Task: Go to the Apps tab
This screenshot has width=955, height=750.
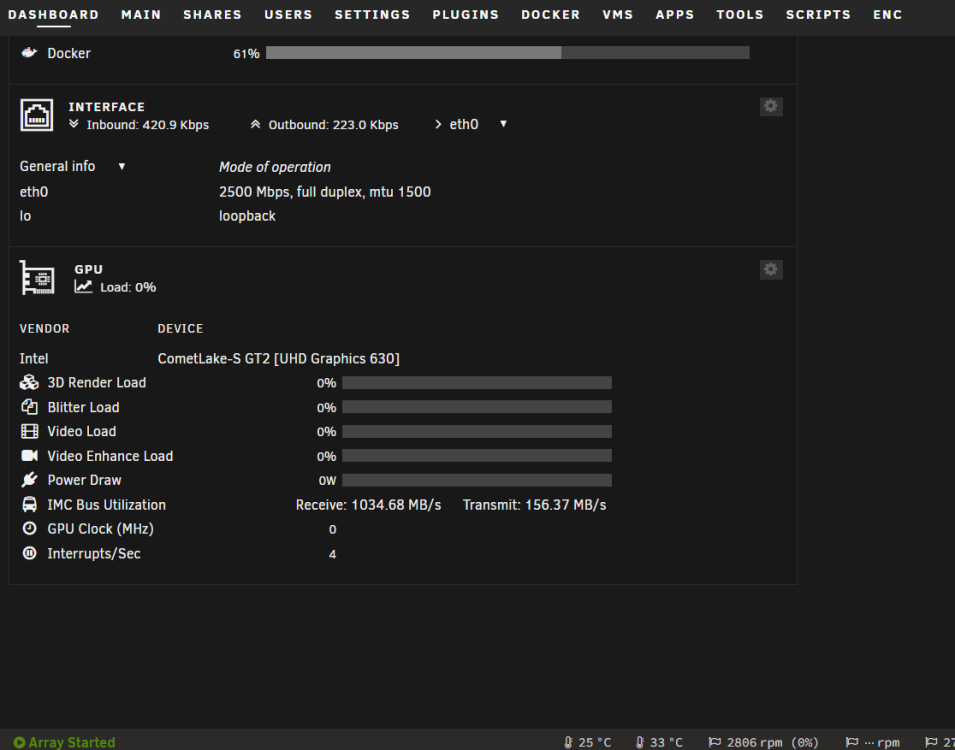Action: (675, 15)
